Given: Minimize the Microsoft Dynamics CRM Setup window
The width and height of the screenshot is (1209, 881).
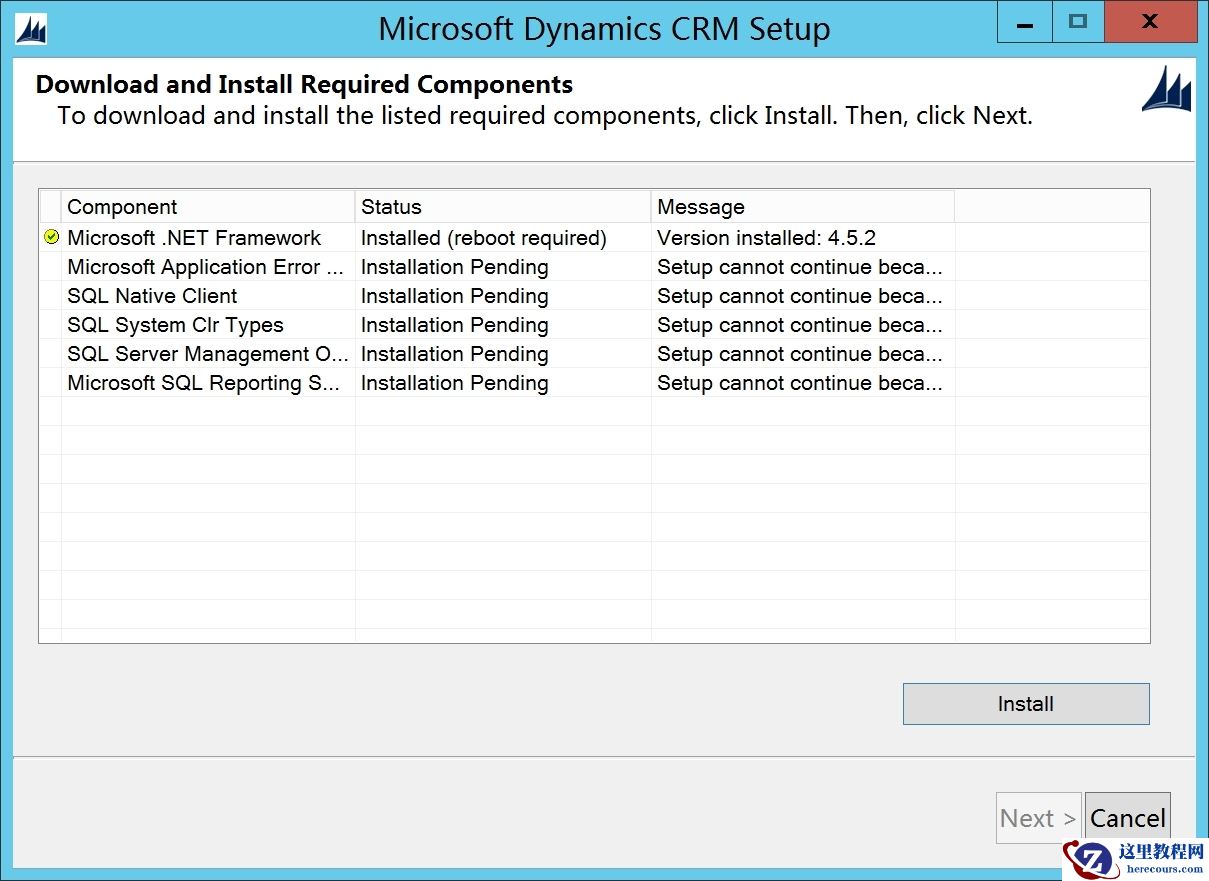Looking at the screenshot, I should (1024, 21).
